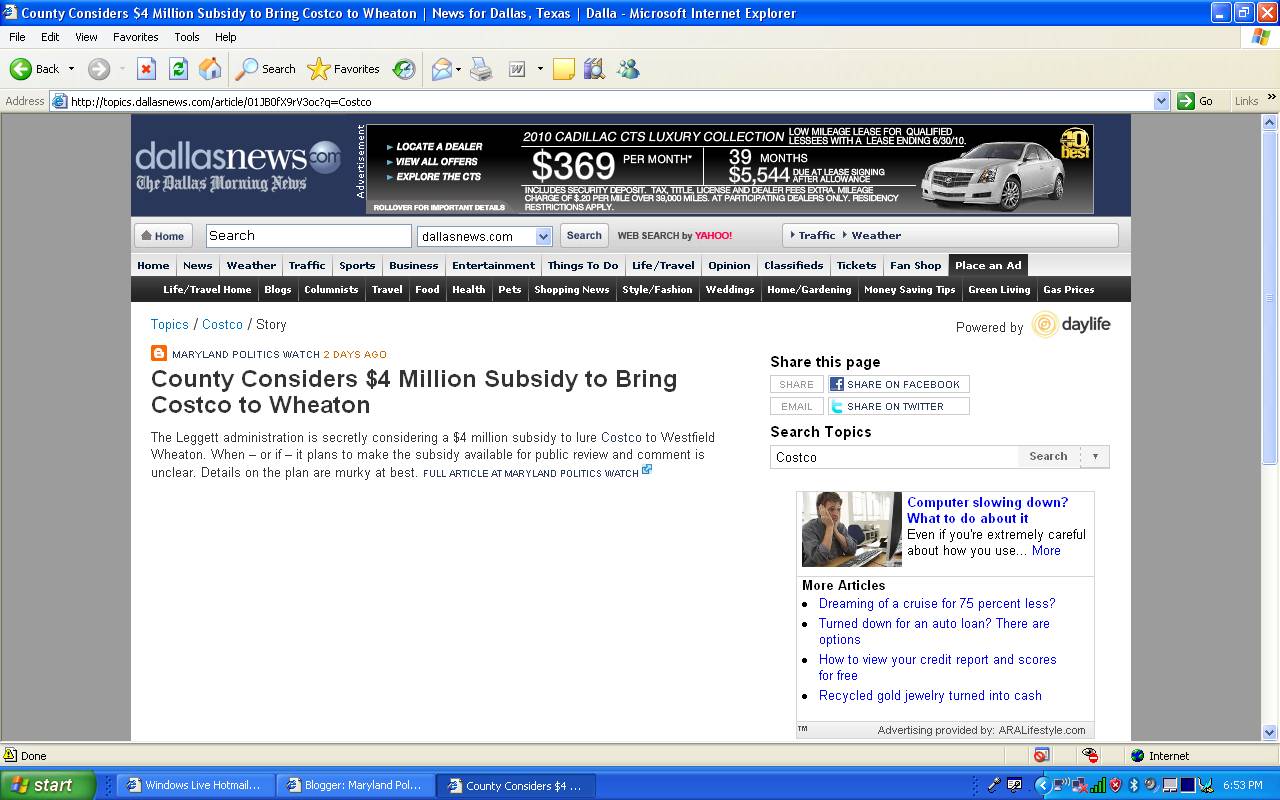Viewport: 1280px width, 800px height.
Task: Open Full Article at Maryland Politics Watch link
Action: (x=531, y=473)
